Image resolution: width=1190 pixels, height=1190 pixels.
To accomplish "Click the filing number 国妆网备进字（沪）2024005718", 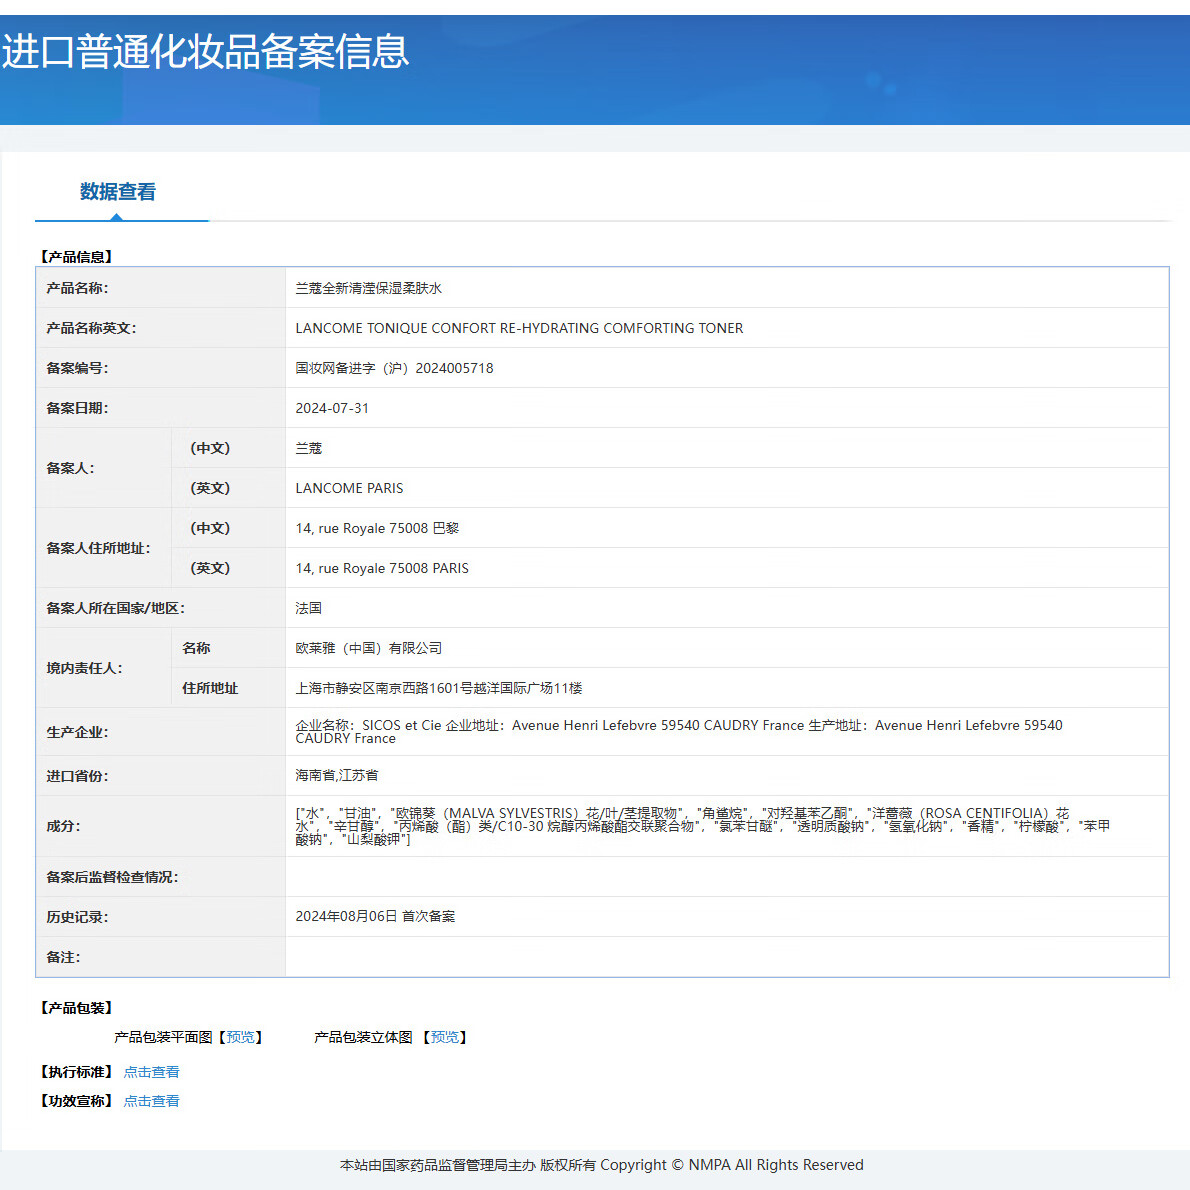I will coord(394,368).
